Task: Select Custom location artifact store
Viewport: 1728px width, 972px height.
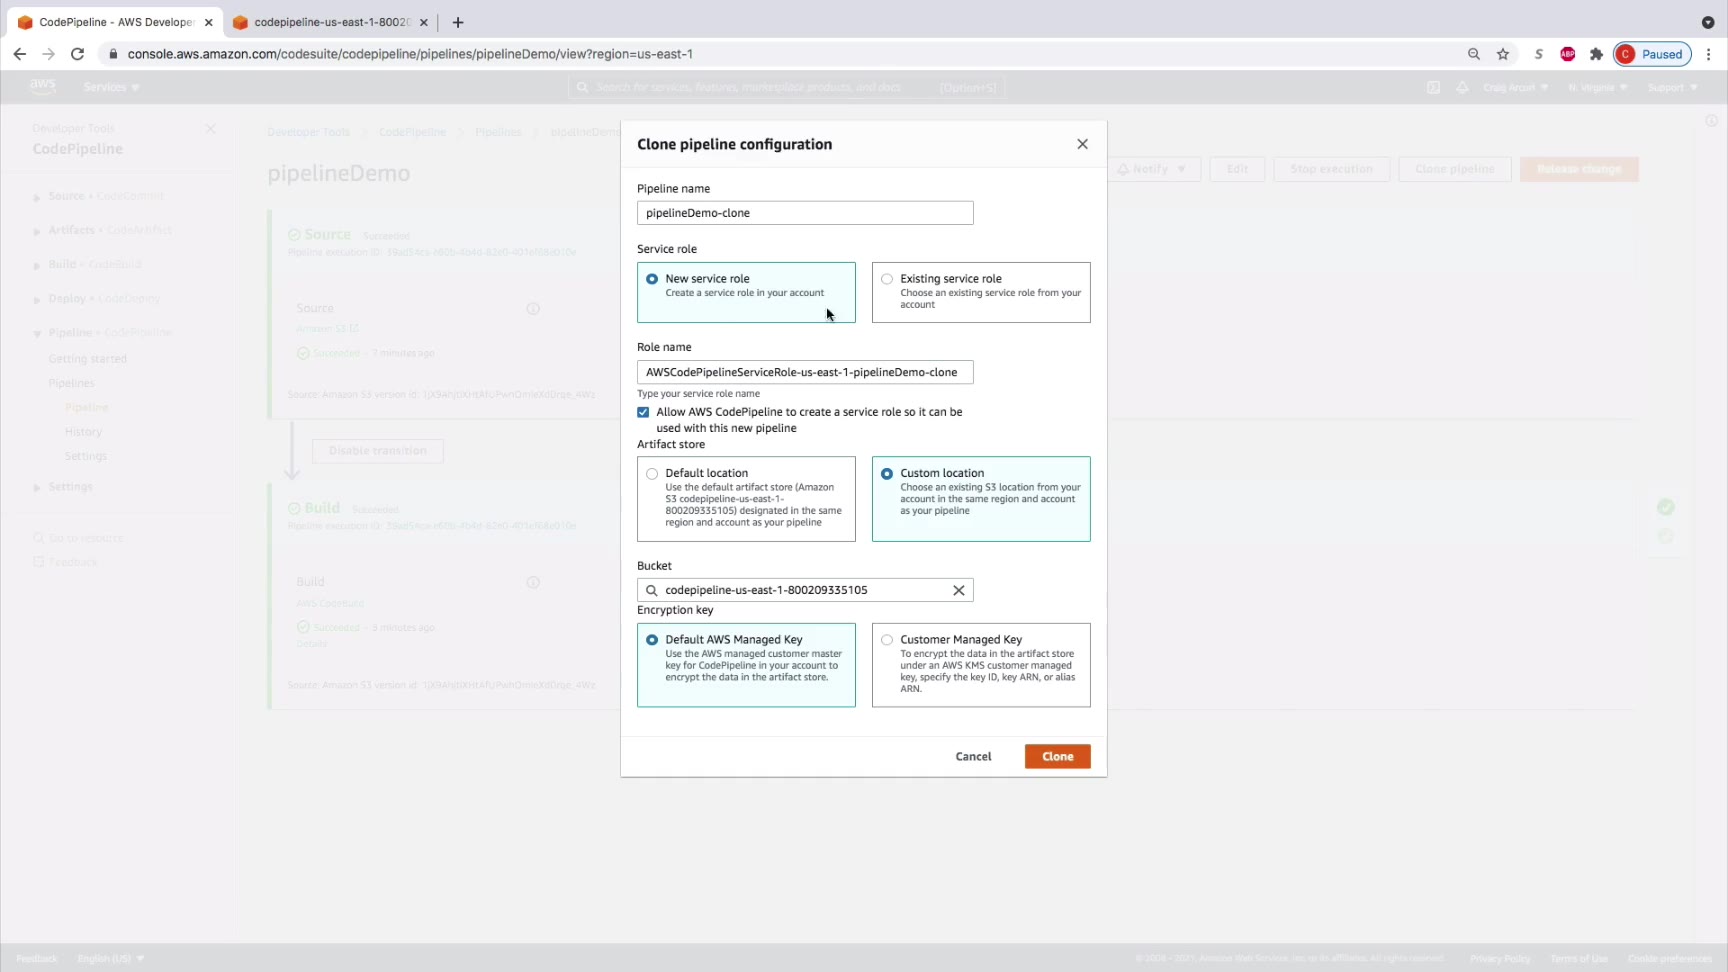Action: coord(981,499)
